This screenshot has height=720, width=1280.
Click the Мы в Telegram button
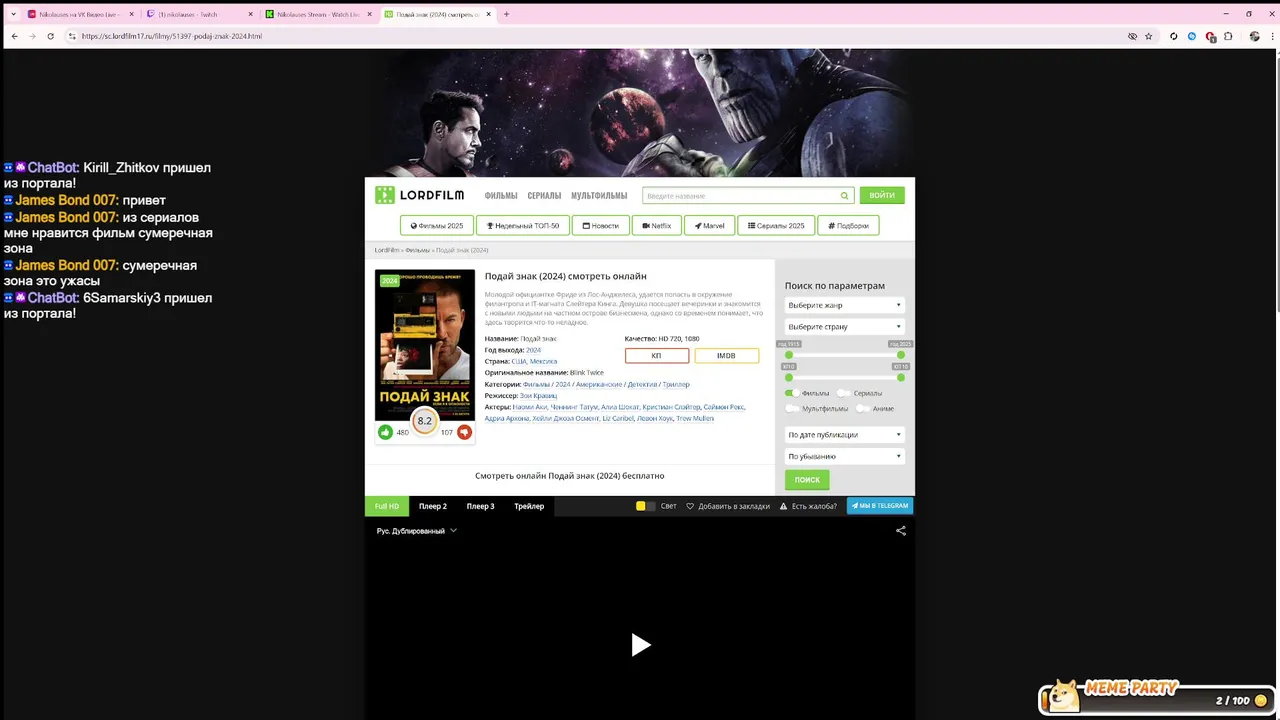[880, 506]
